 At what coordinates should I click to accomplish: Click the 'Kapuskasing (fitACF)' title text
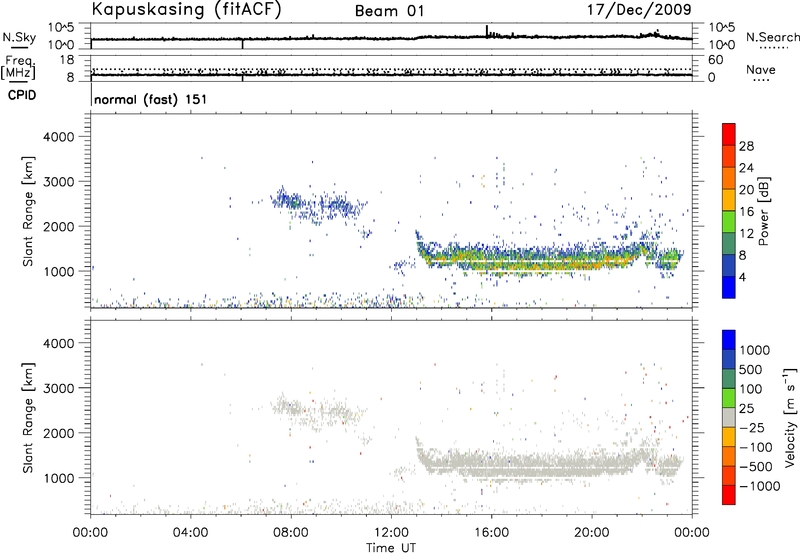[x=186, y=9]
